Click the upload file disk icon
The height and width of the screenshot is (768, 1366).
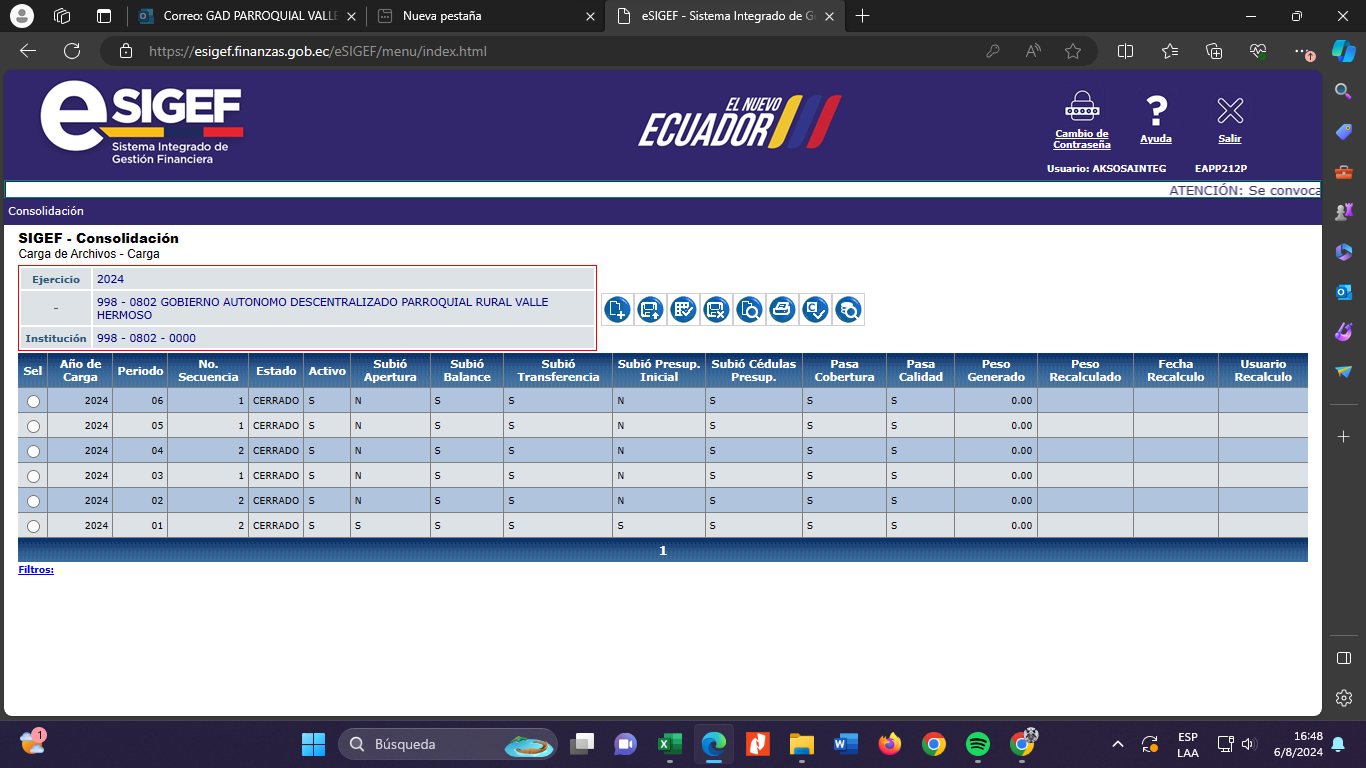pos(650,310)
